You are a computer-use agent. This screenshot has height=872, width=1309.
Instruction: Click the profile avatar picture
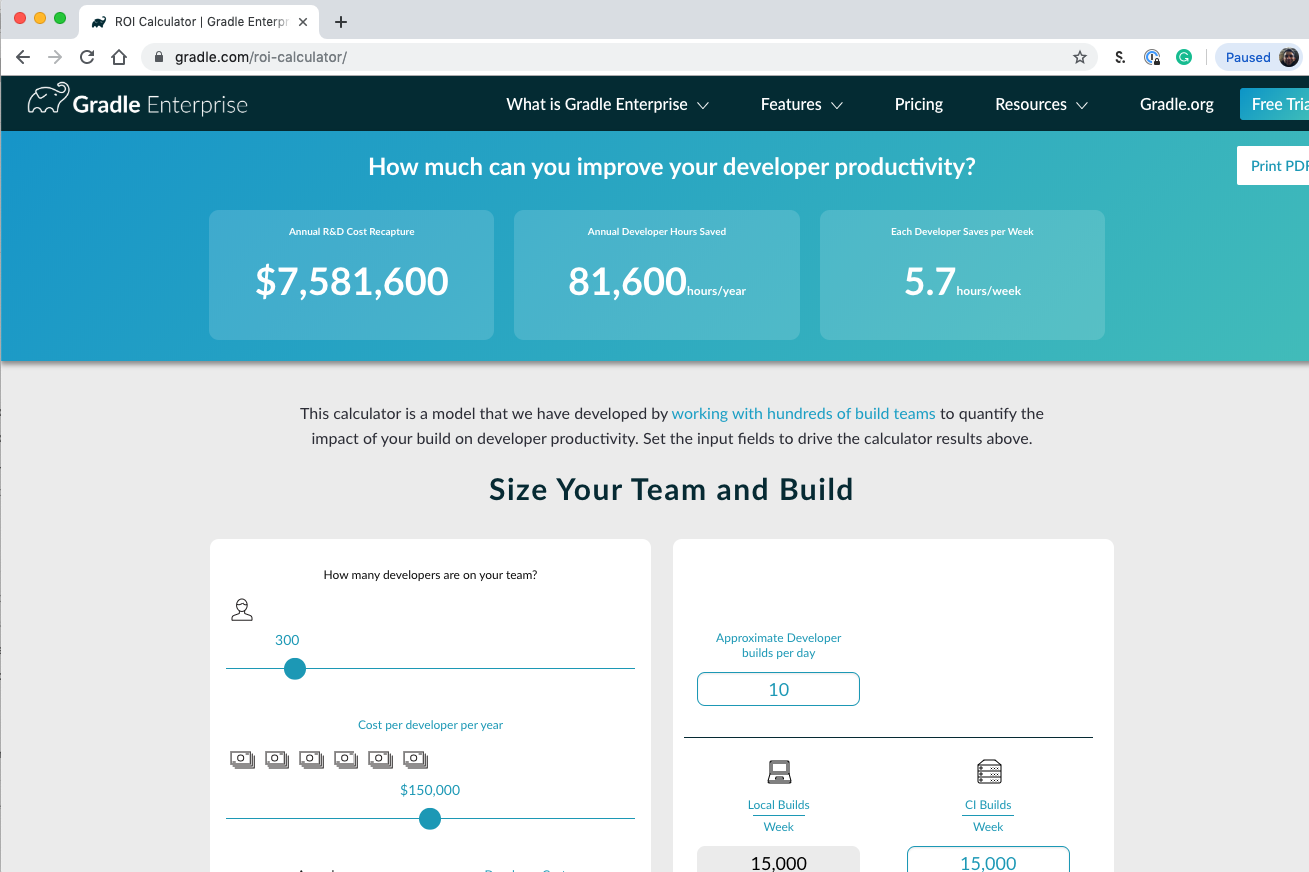pyautogui.click(x=1289, y=57)
